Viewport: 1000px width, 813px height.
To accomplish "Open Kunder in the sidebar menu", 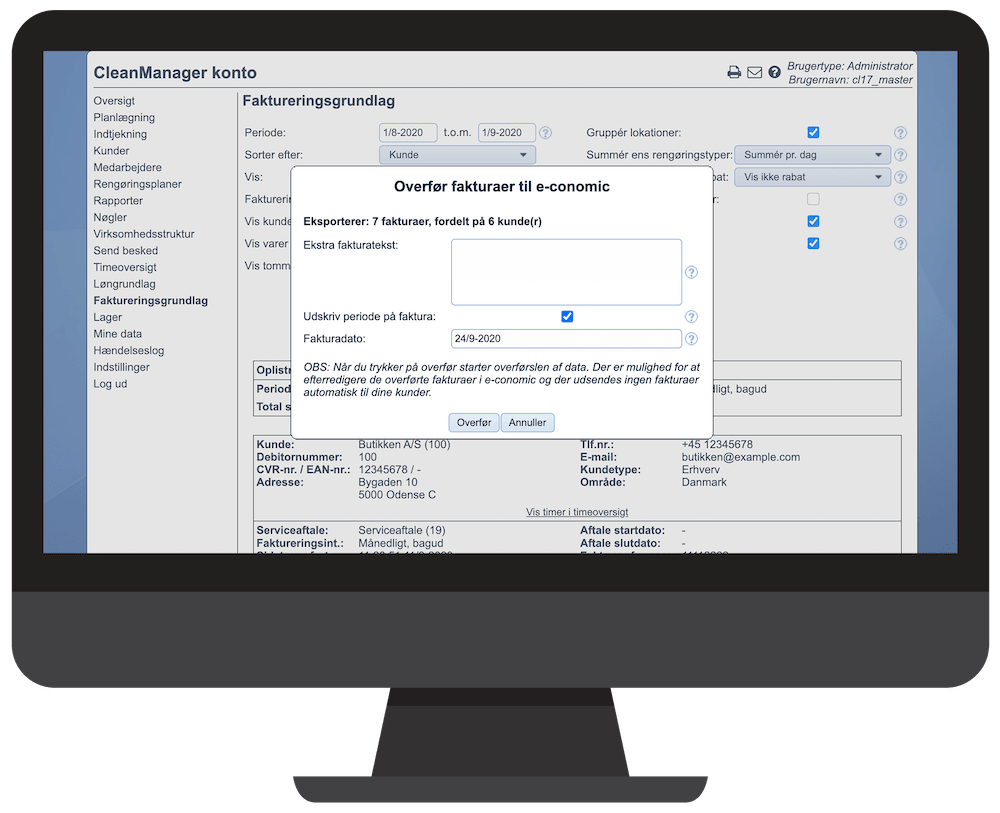I will [111, 151].
